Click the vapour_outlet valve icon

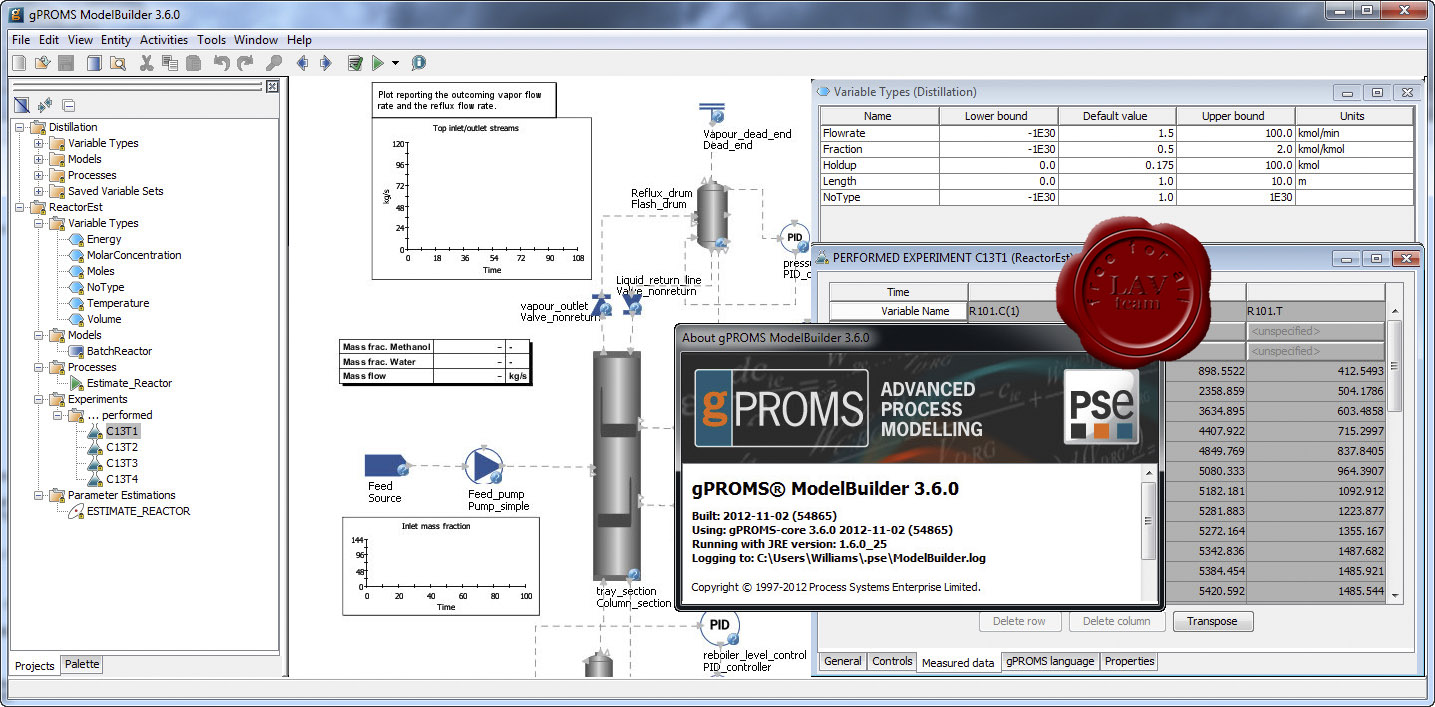pyautogui.click(x=600, y=304)
